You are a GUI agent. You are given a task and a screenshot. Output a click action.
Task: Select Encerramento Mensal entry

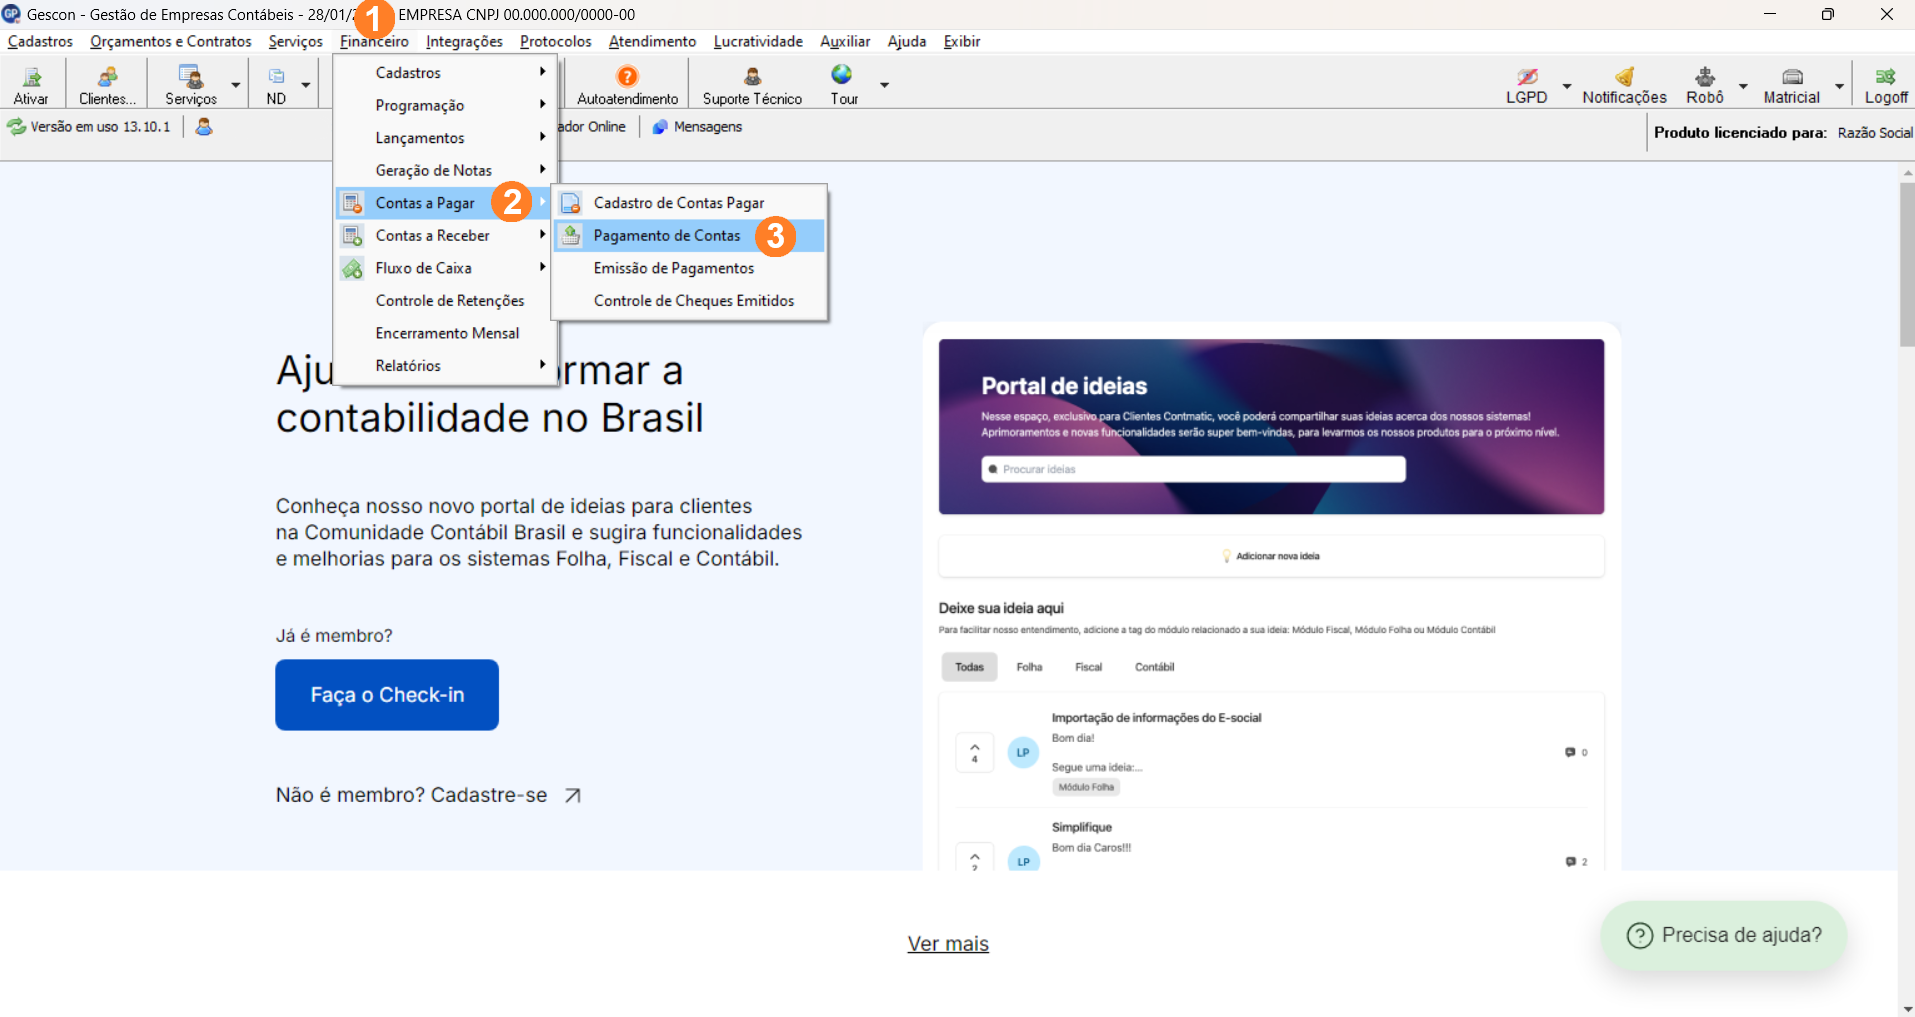coord(445,333)
